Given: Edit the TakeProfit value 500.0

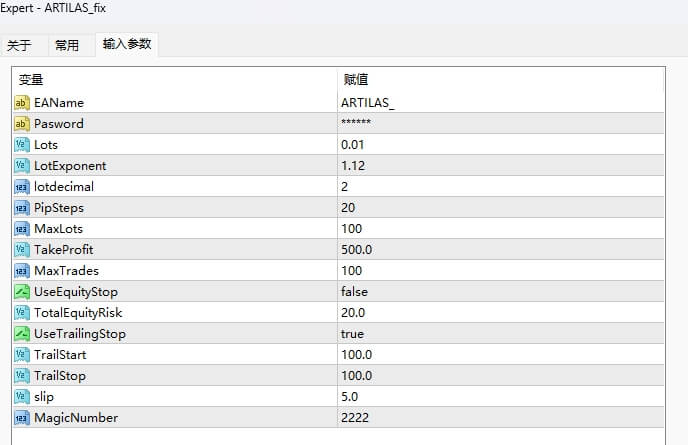Looking at the screenshot, I should [x=357, y=249].
